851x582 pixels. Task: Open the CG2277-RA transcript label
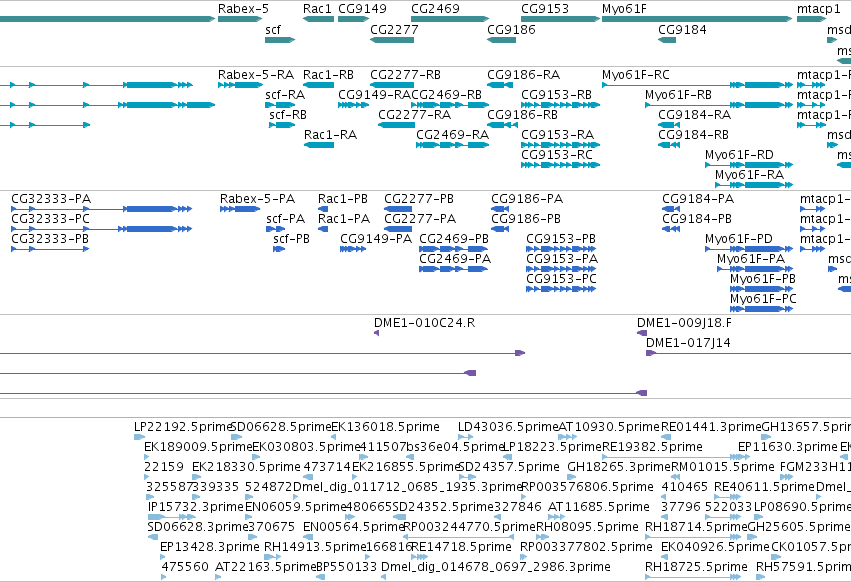tap(415, 115)
